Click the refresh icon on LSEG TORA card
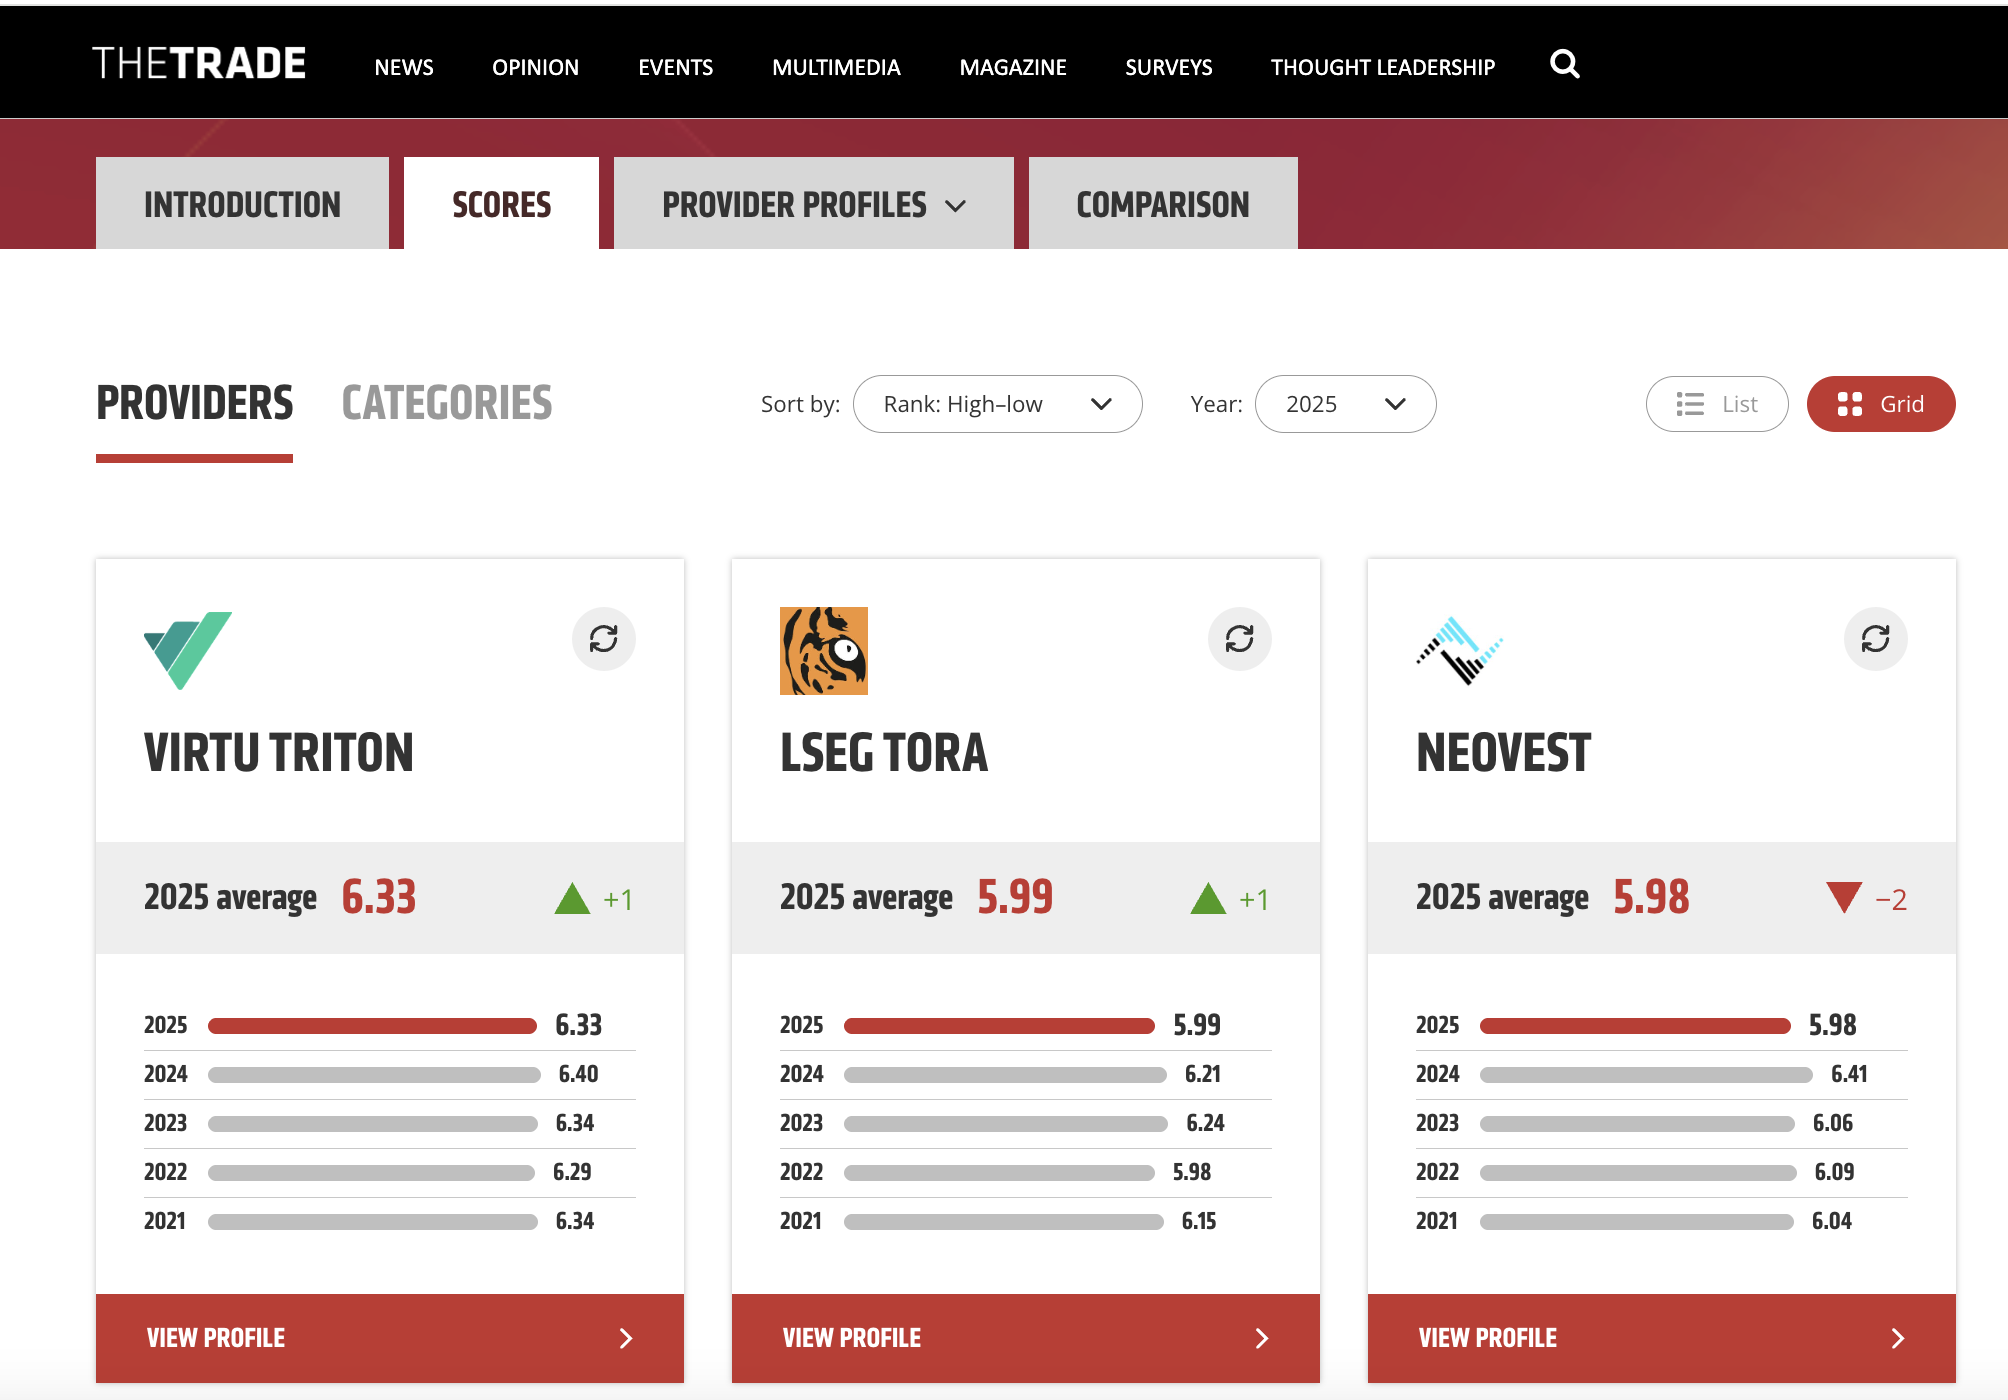2008x1400 pixels. pos(1239,639)
